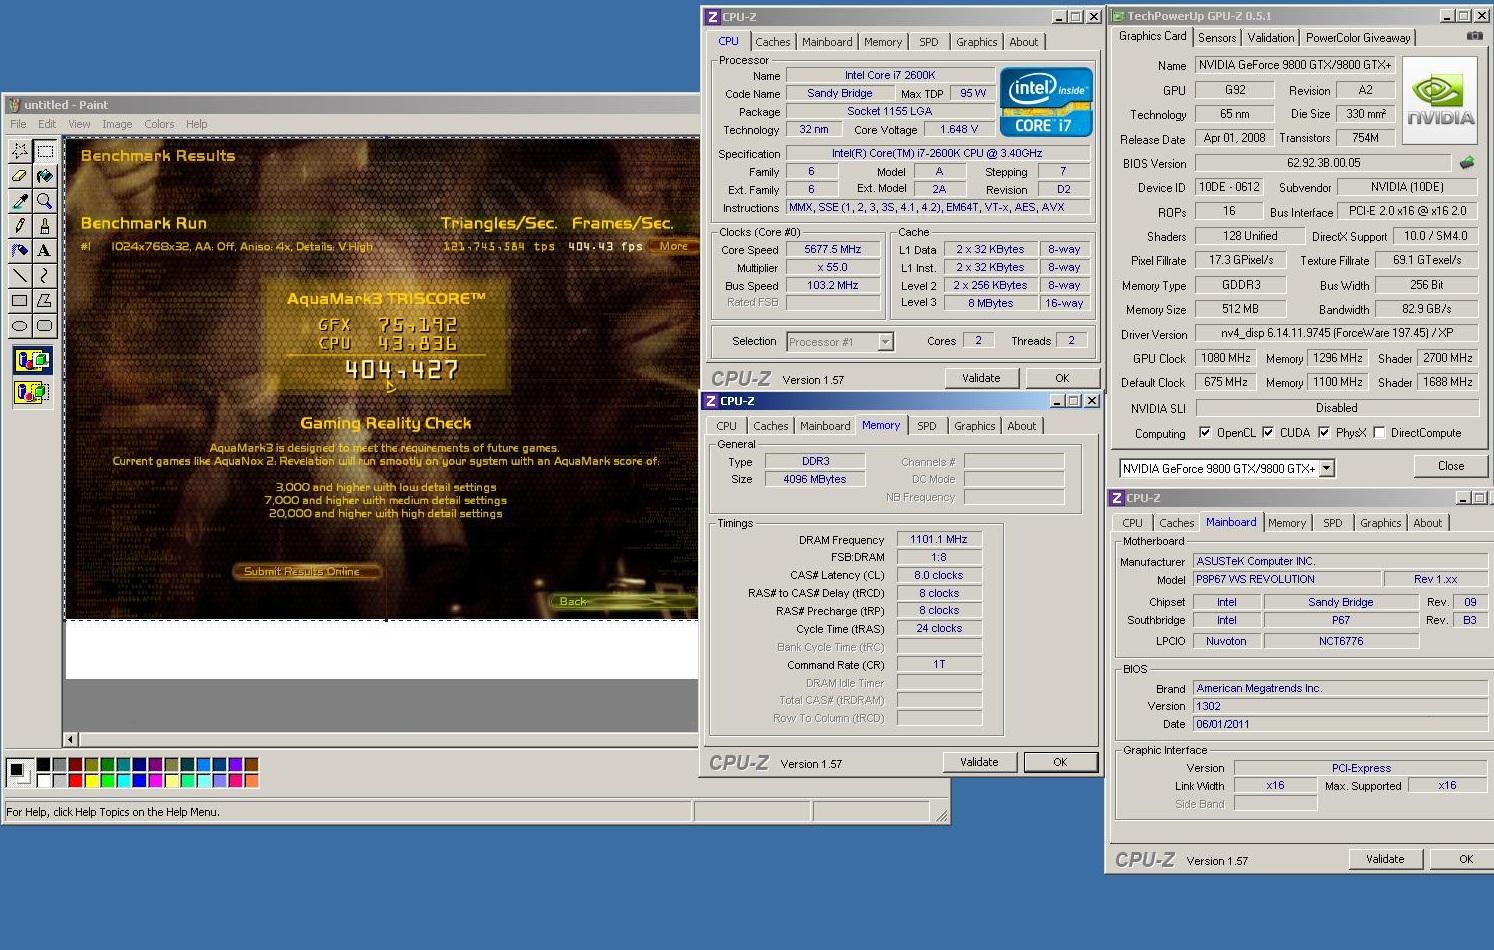Image resolution: width=1494 pixels, height=950 pixels.
Task: Click the Driver Version value nv4_disp text
Action: pos(1336,334)
